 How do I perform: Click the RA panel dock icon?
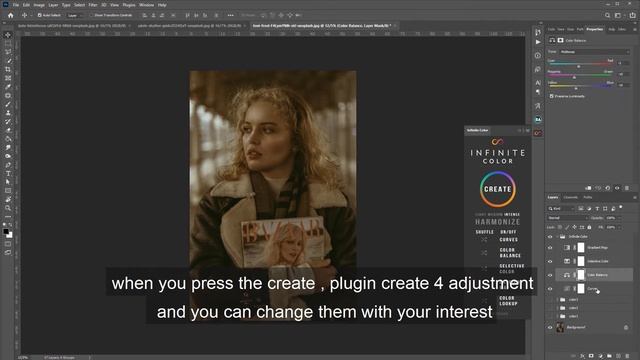(538, 120)
